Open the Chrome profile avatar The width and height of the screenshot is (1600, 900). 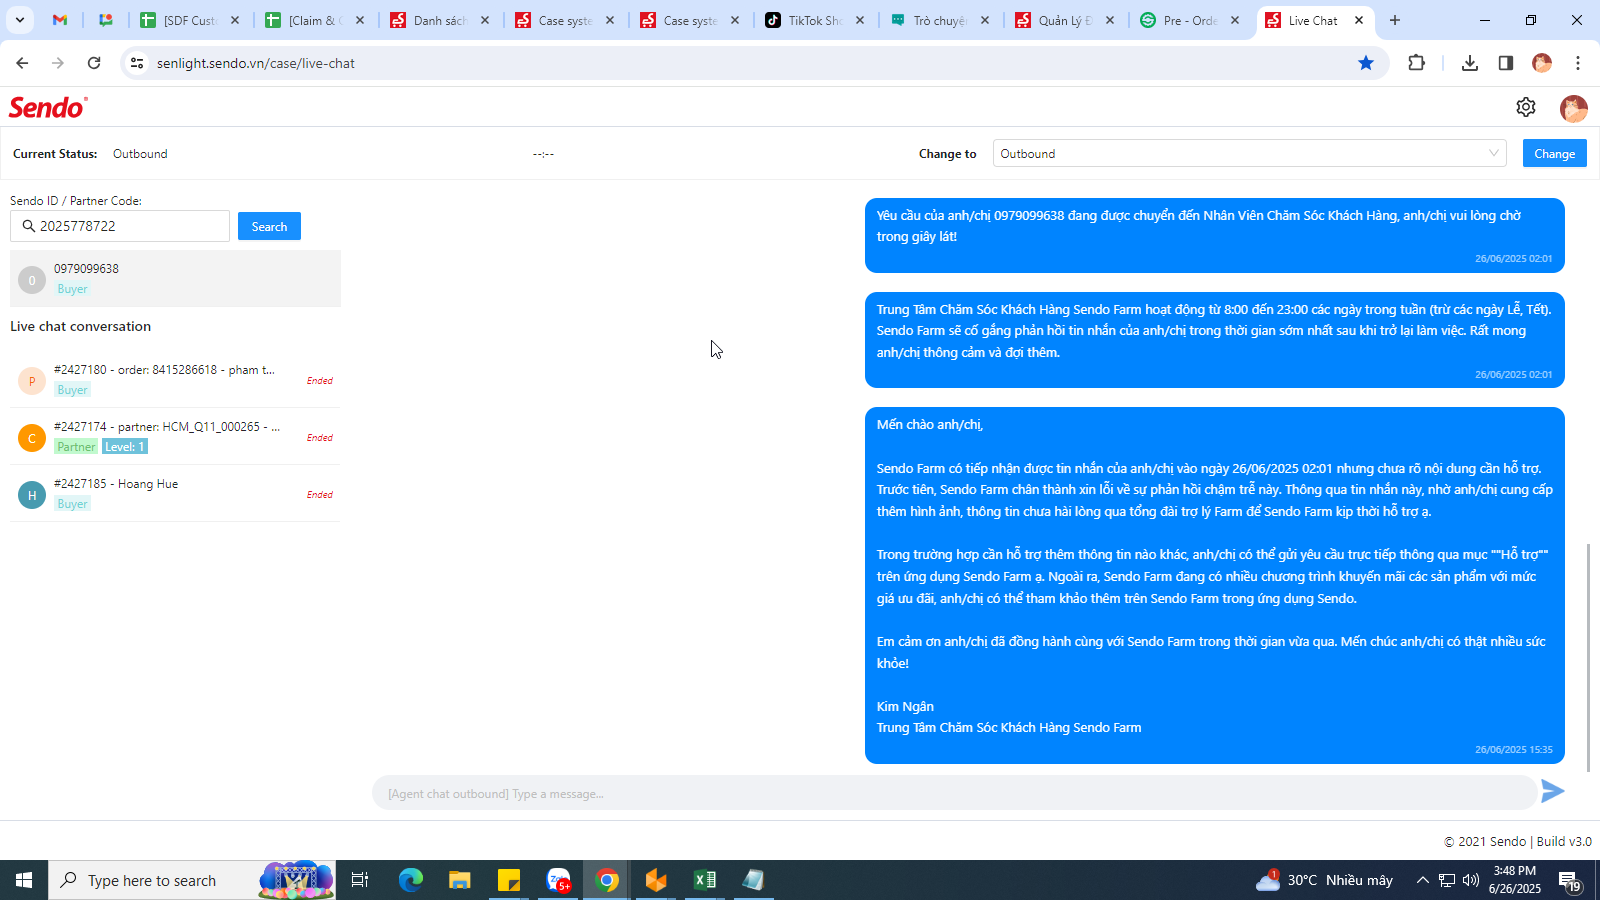(x=1542, y=63)
